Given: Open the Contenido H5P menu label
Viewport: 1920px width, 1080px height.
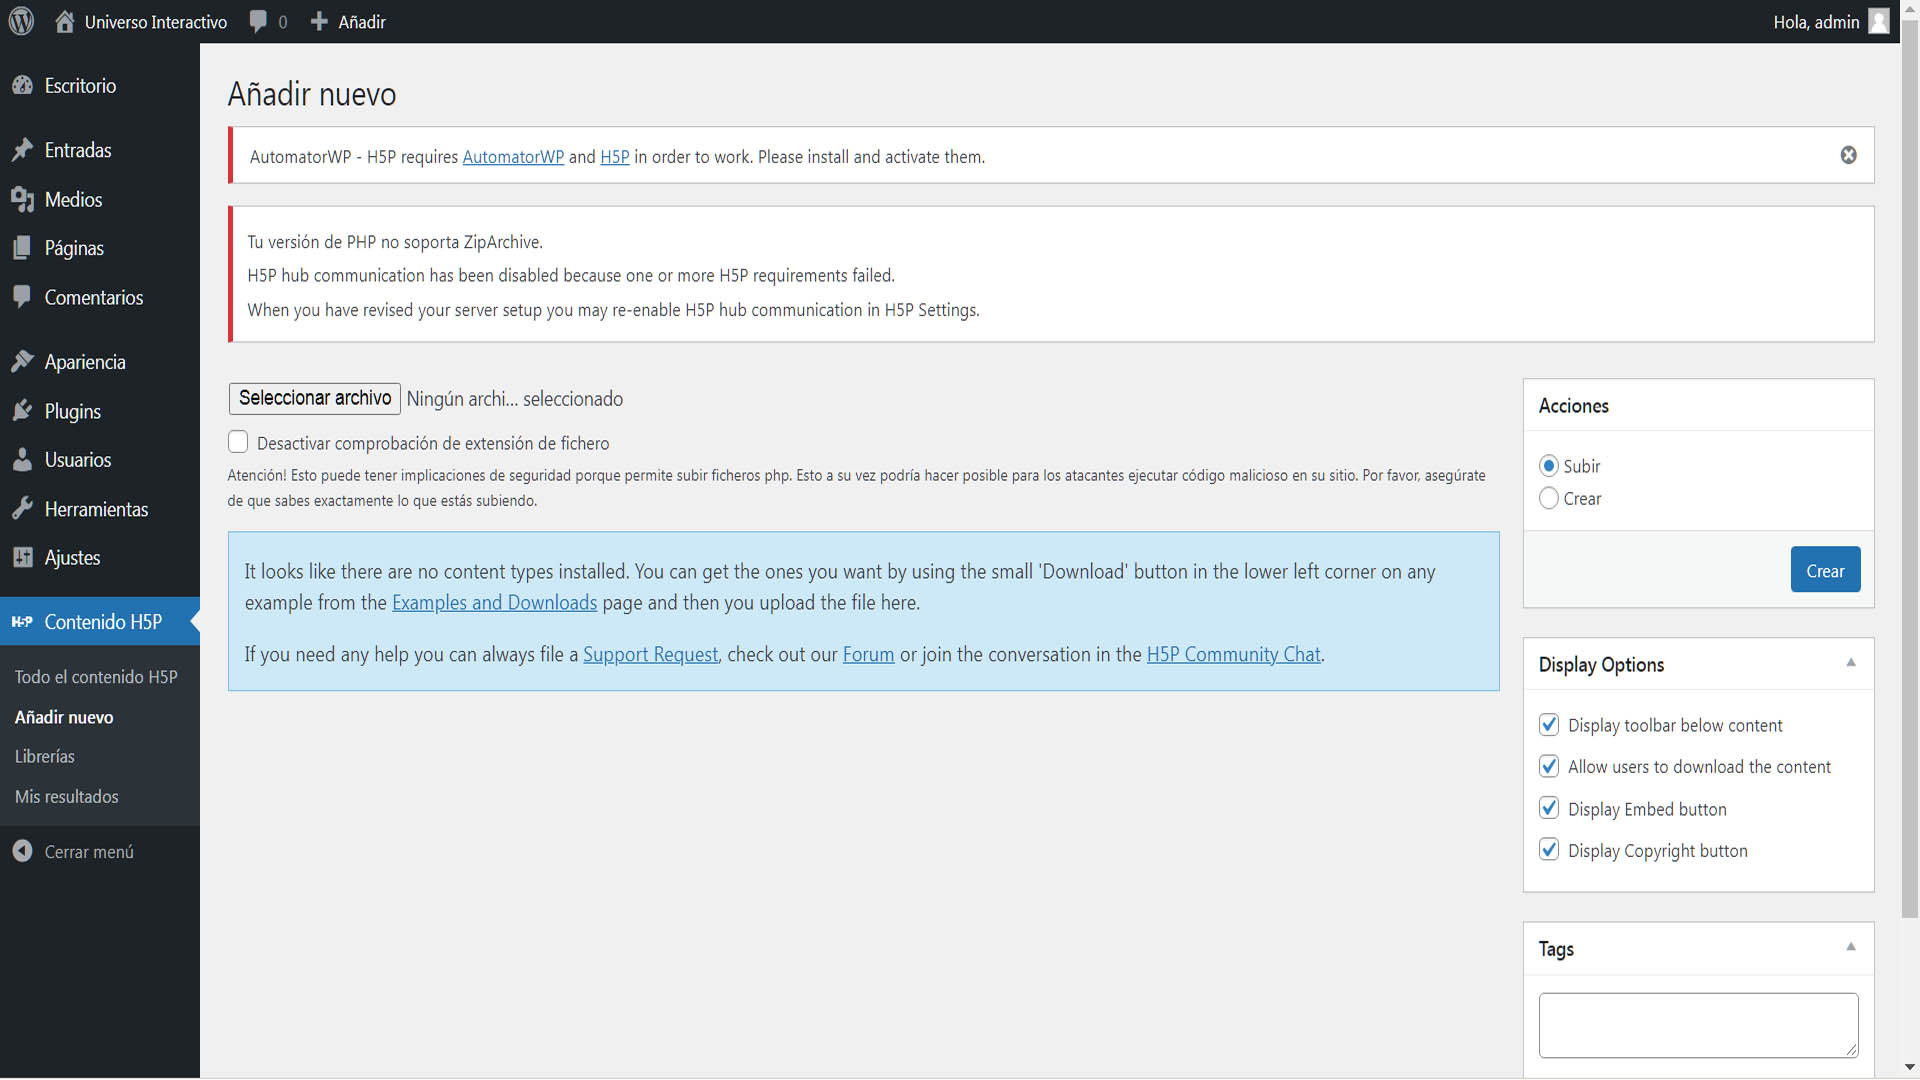Looking at the screenshot, I should [103, 622].
